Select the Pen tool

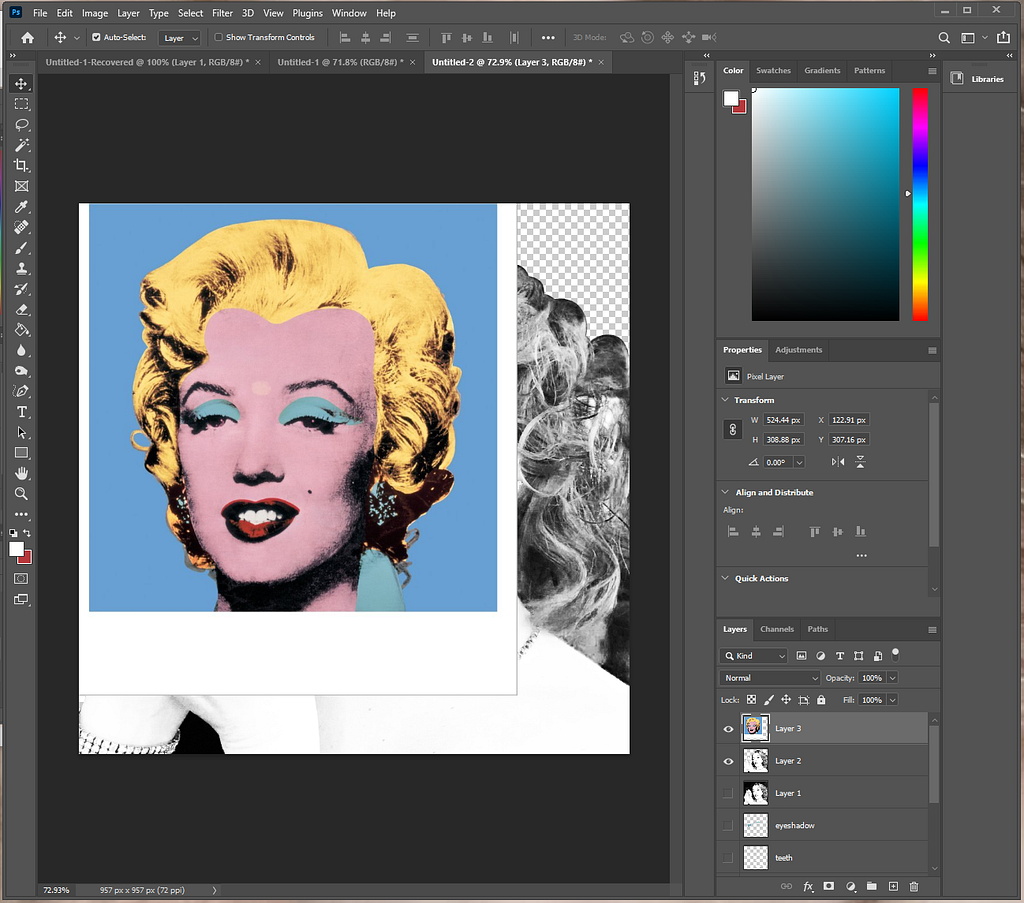pyautogui.click(x=22, y=391)
